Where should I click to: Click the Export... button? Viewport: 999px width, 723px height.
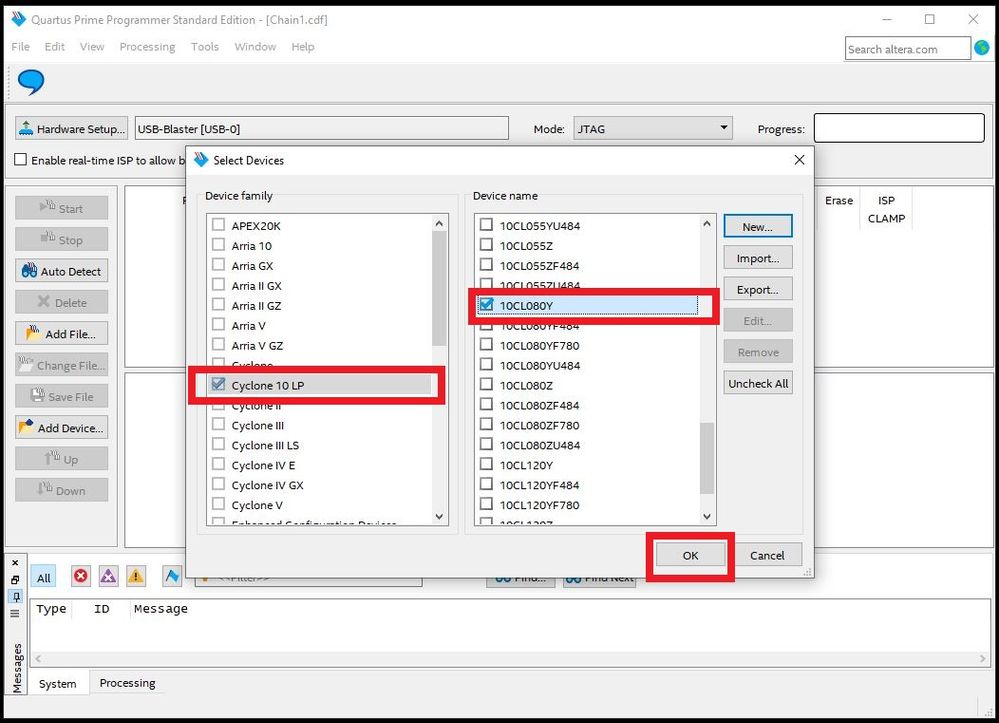point(758,289)
